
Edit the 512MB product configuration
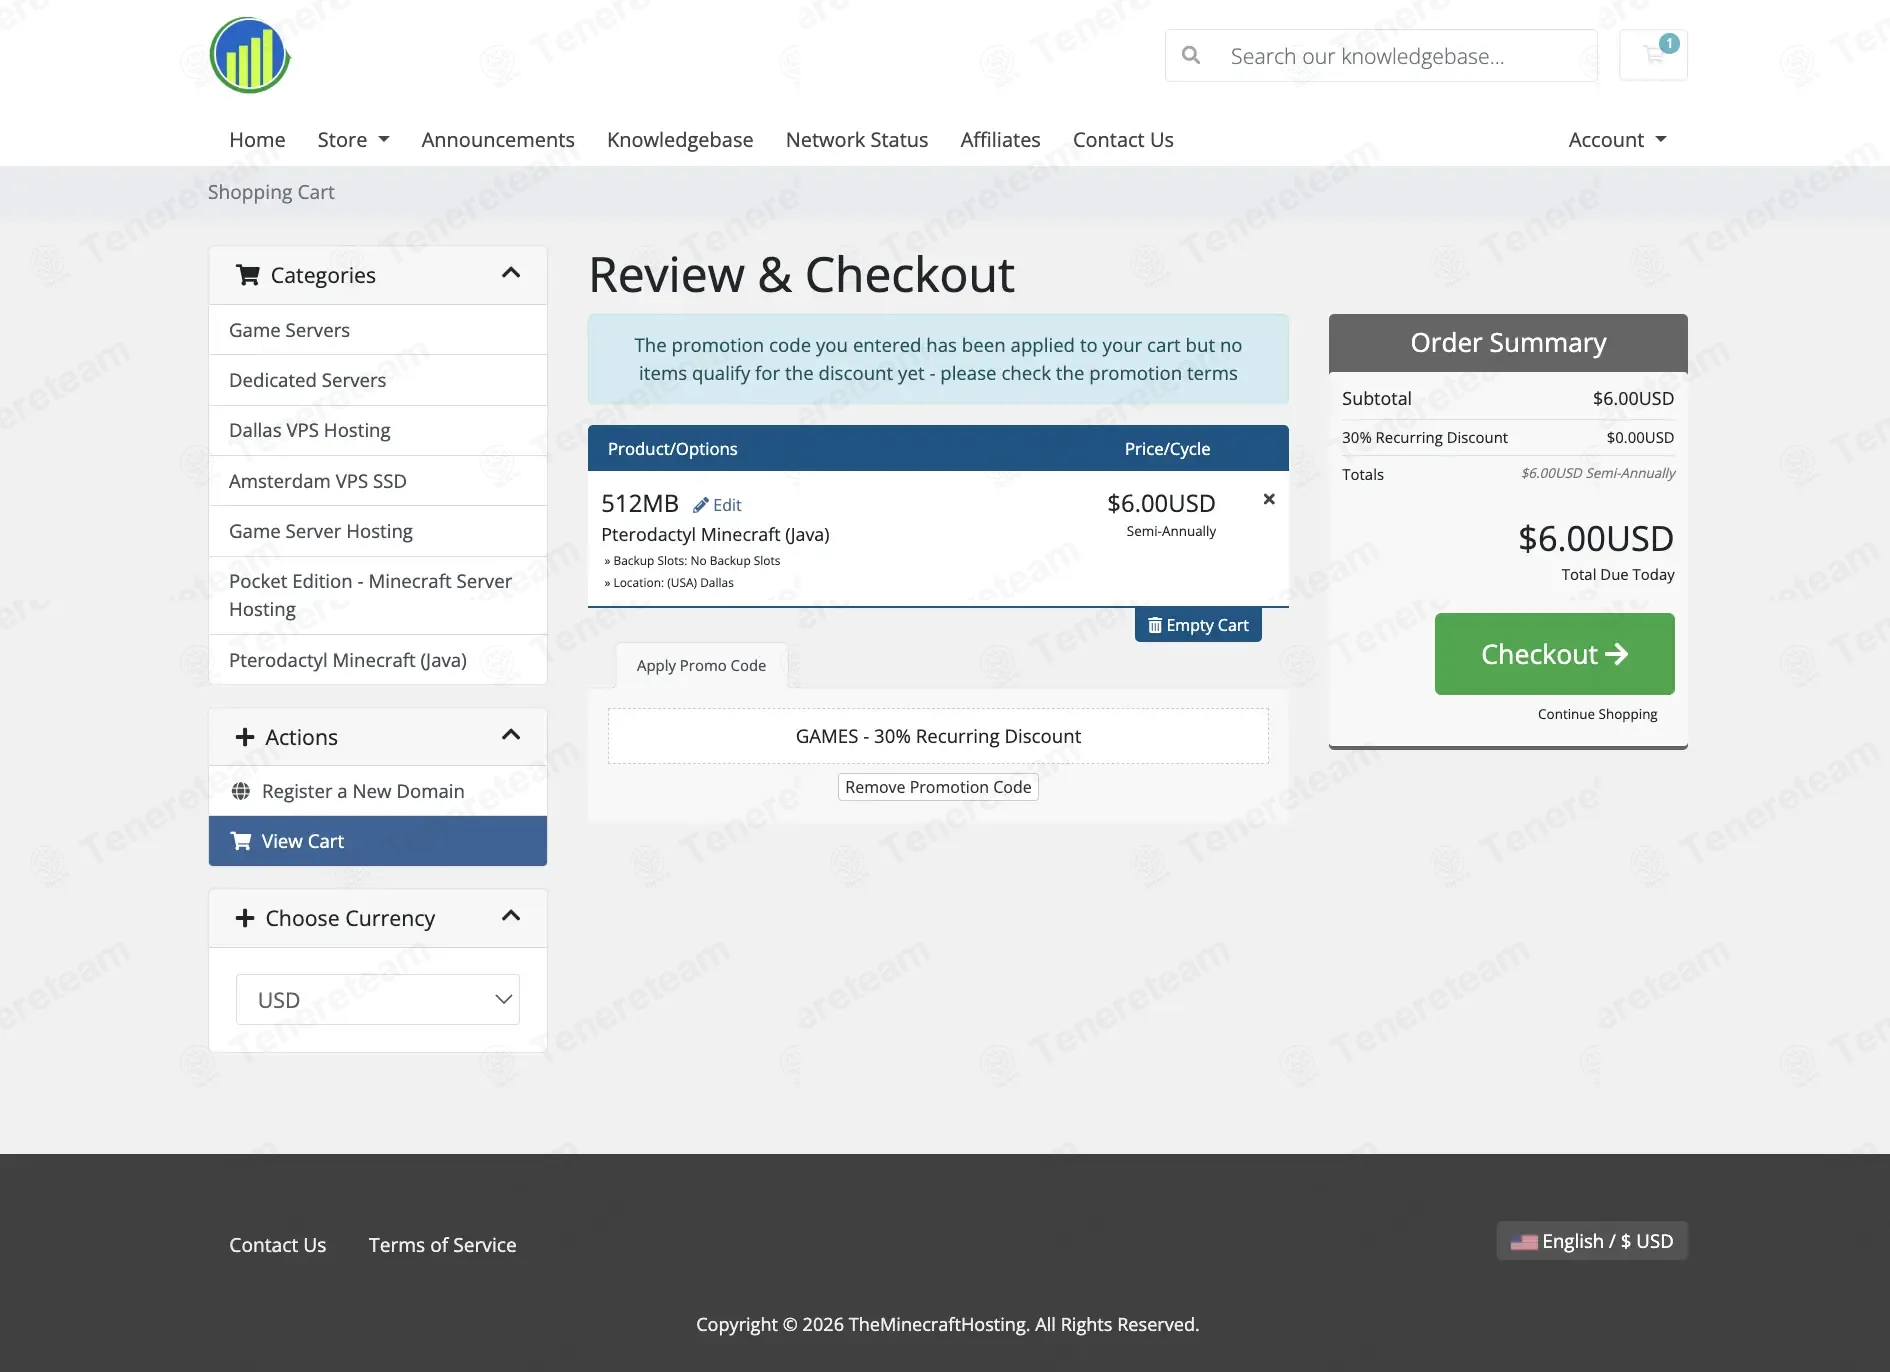coord(717,505)
